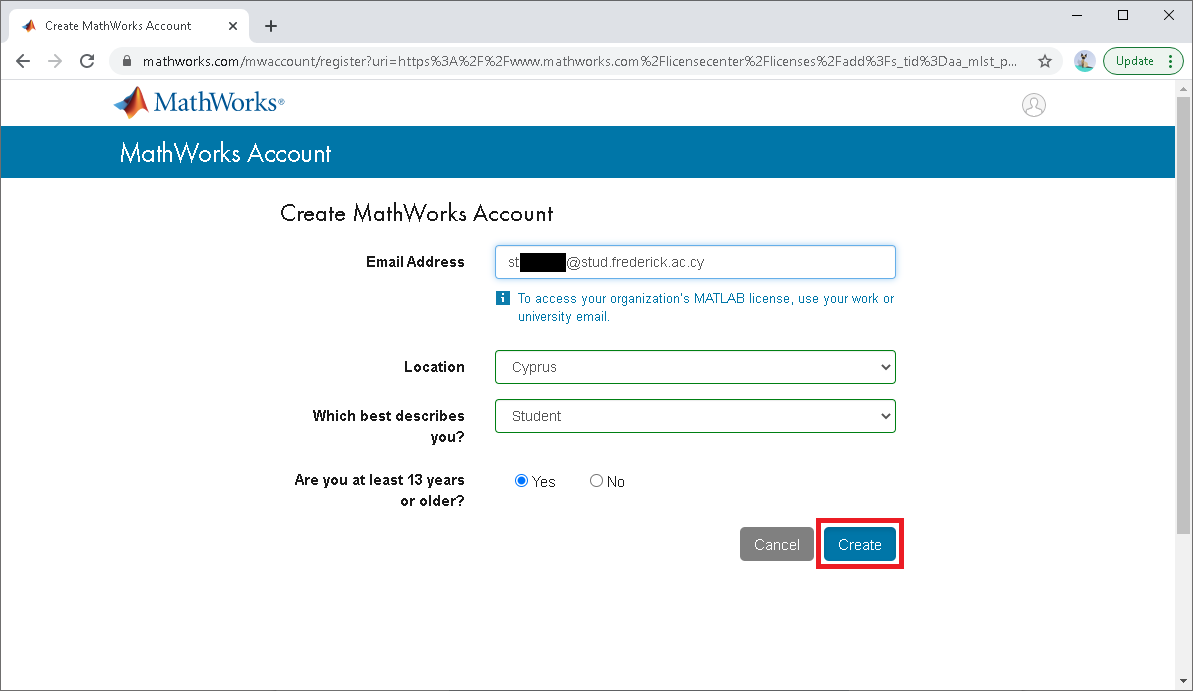The width and height of the screenshot is (1194, 692).
Task: Open the 'Which best describes you' dropdown
Action: coord(695,416)
